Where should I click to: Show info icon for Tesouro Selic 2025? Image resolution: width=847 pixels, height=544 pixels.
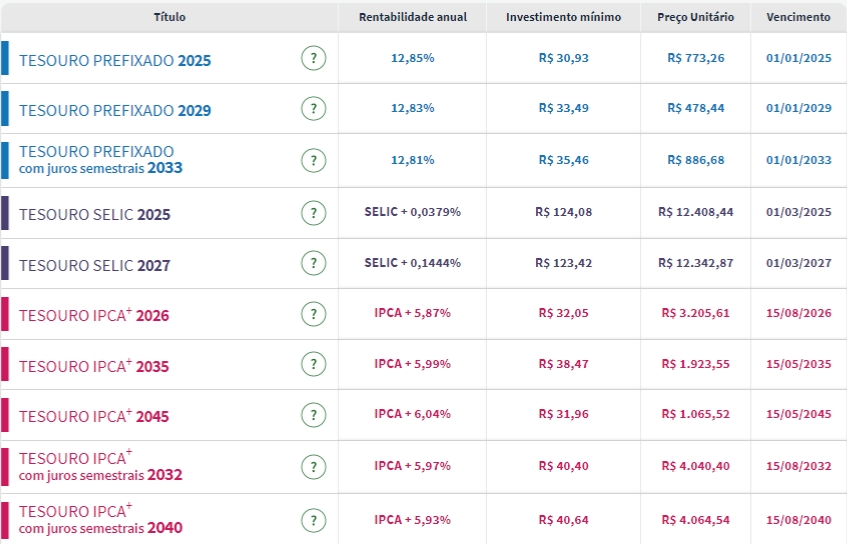313,213
